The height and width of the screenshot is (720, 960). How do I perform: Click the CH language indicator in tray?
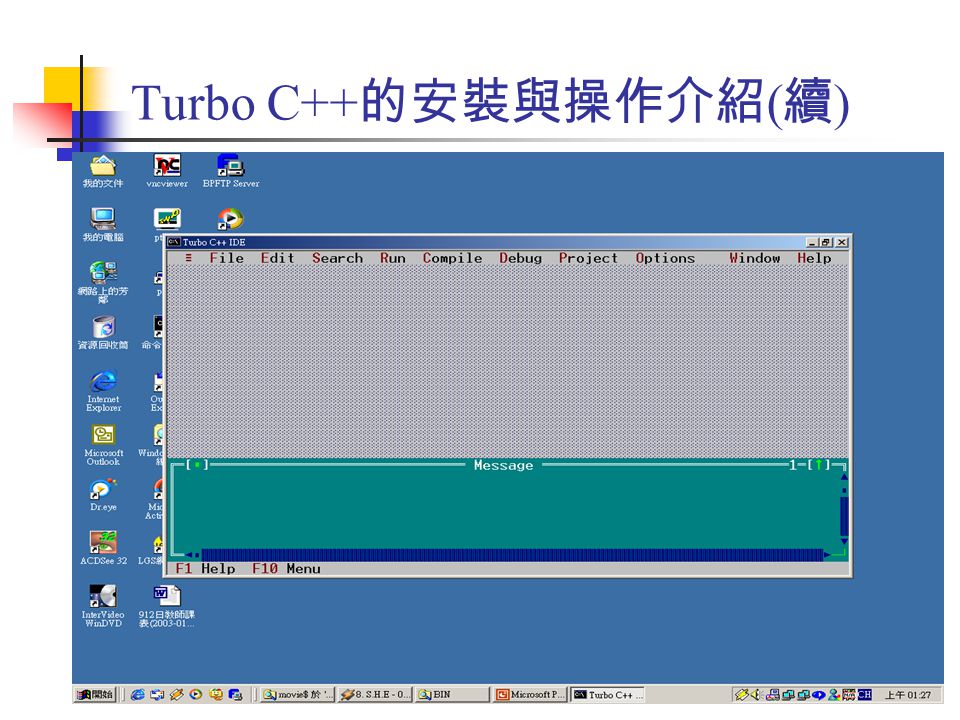(x=864, y=695)
